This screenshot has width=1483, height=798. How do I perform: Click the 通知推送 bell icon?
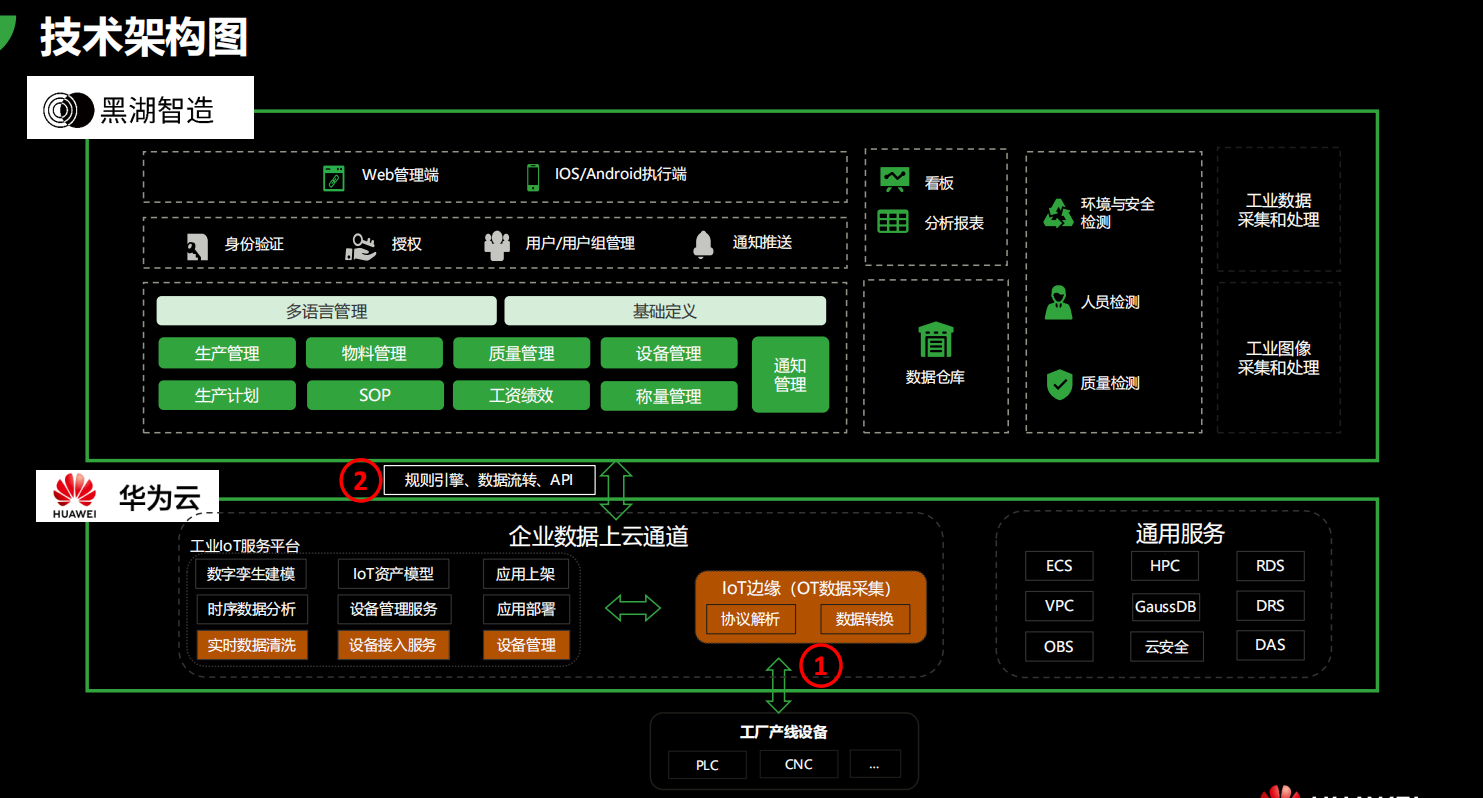point(703,243)
